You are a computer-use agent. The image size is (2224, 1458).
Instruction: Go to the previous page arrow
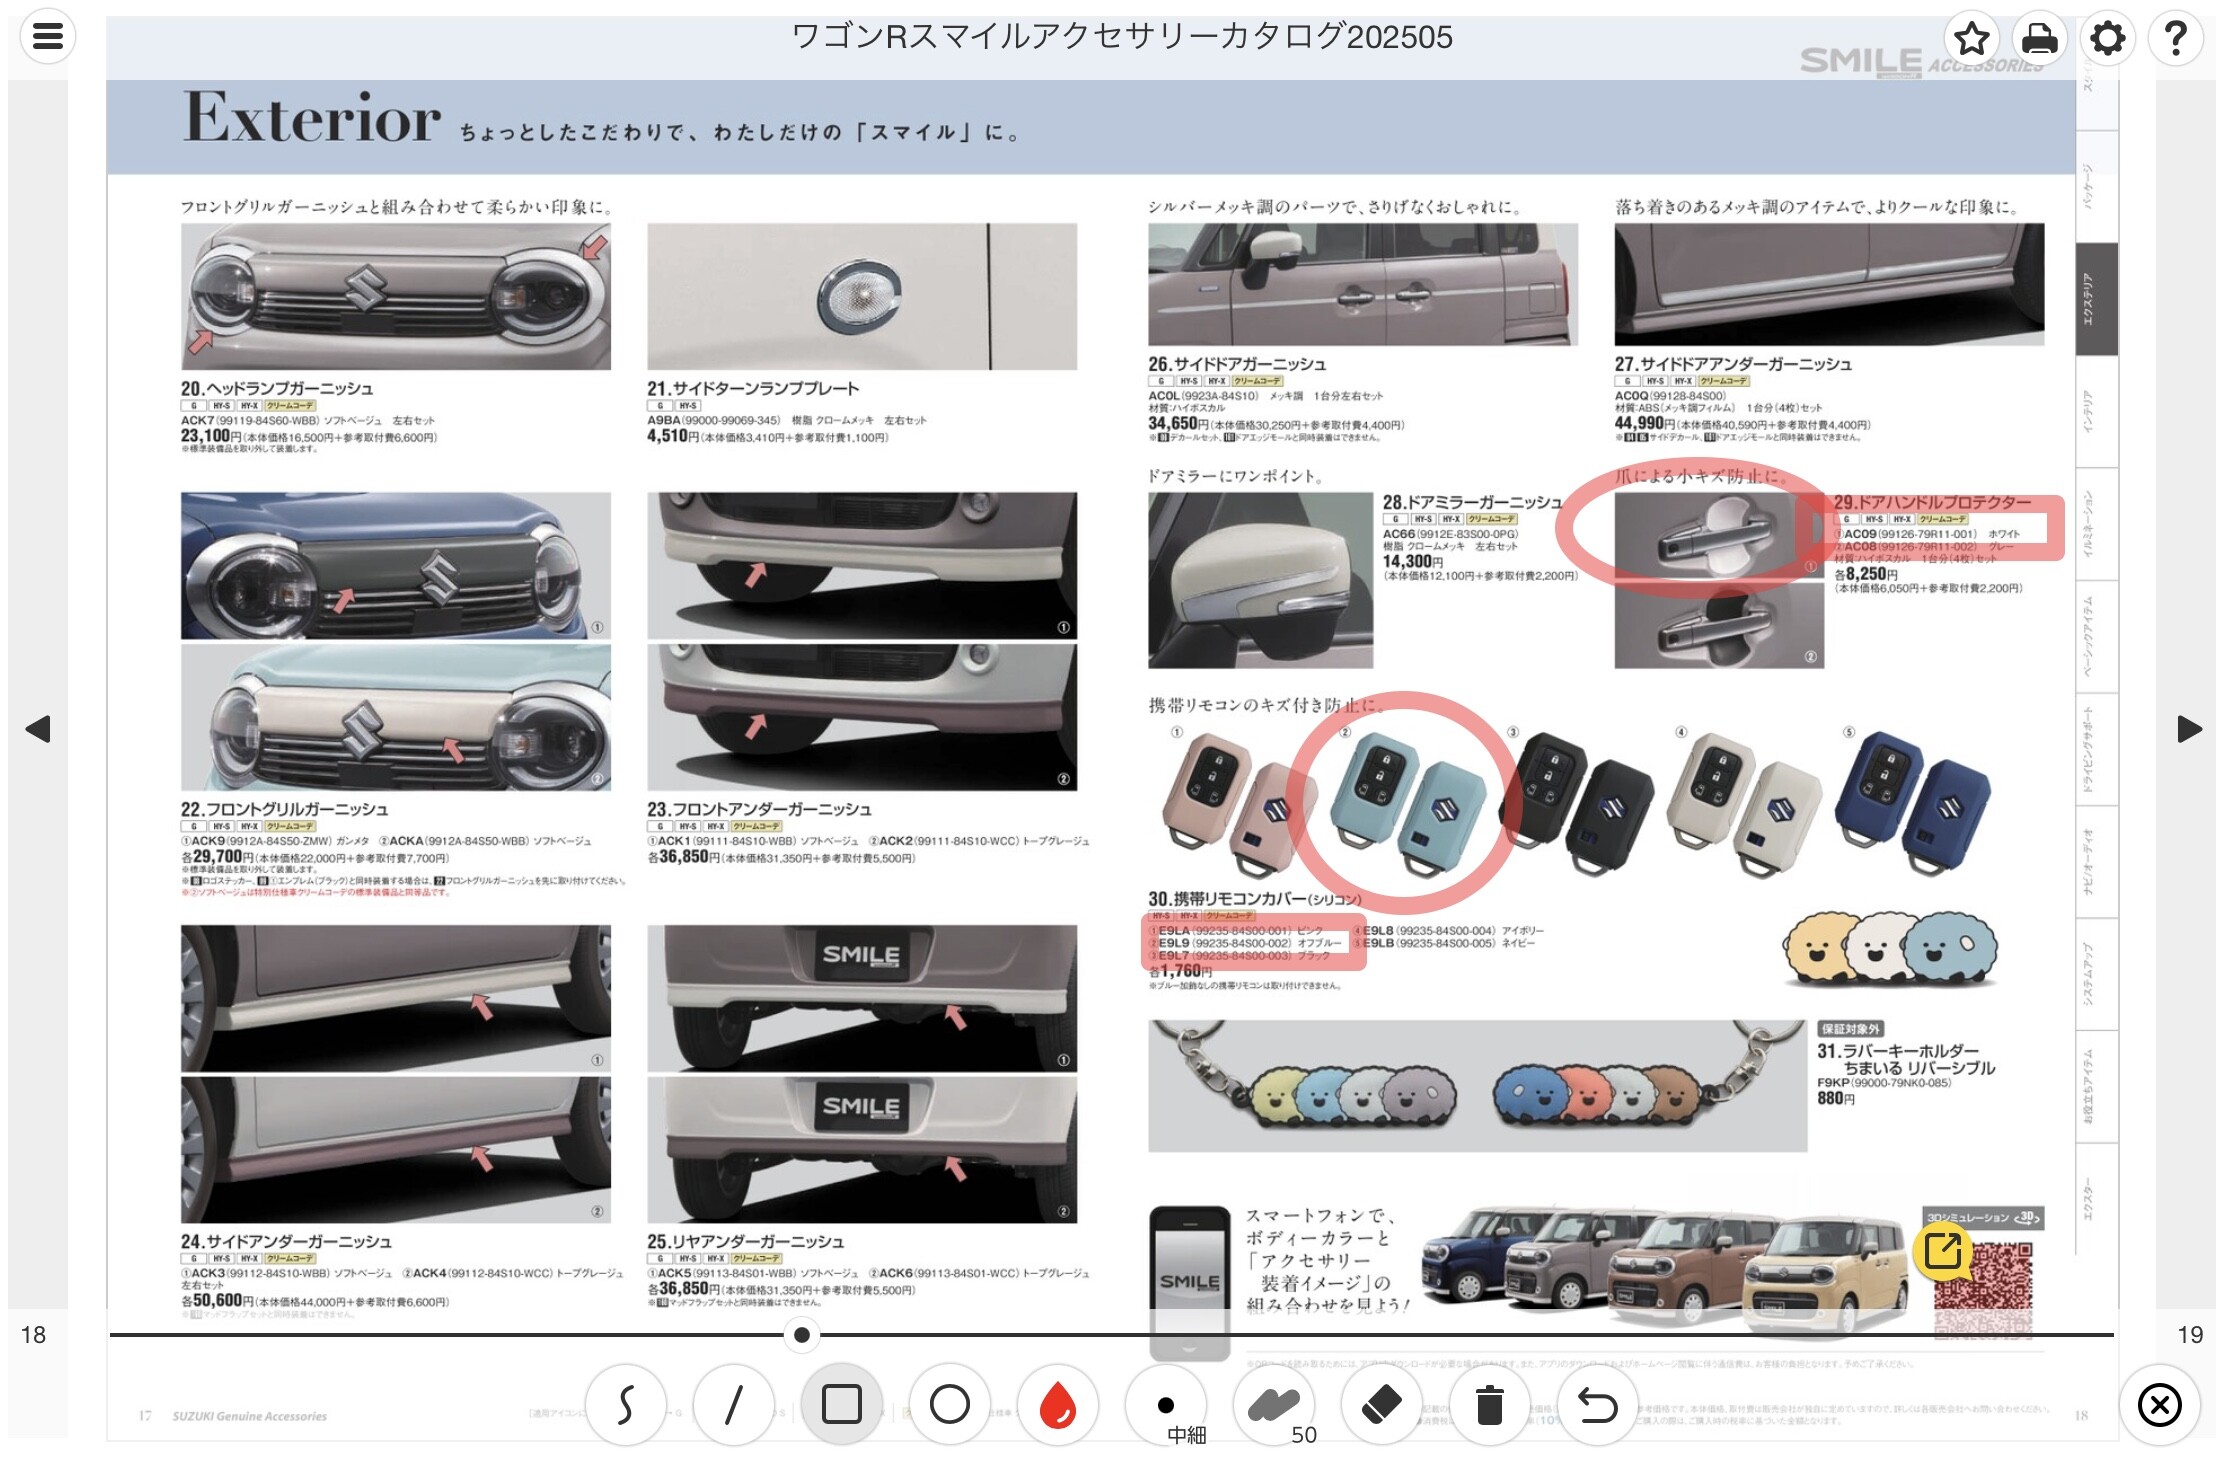tap(38, 729)
